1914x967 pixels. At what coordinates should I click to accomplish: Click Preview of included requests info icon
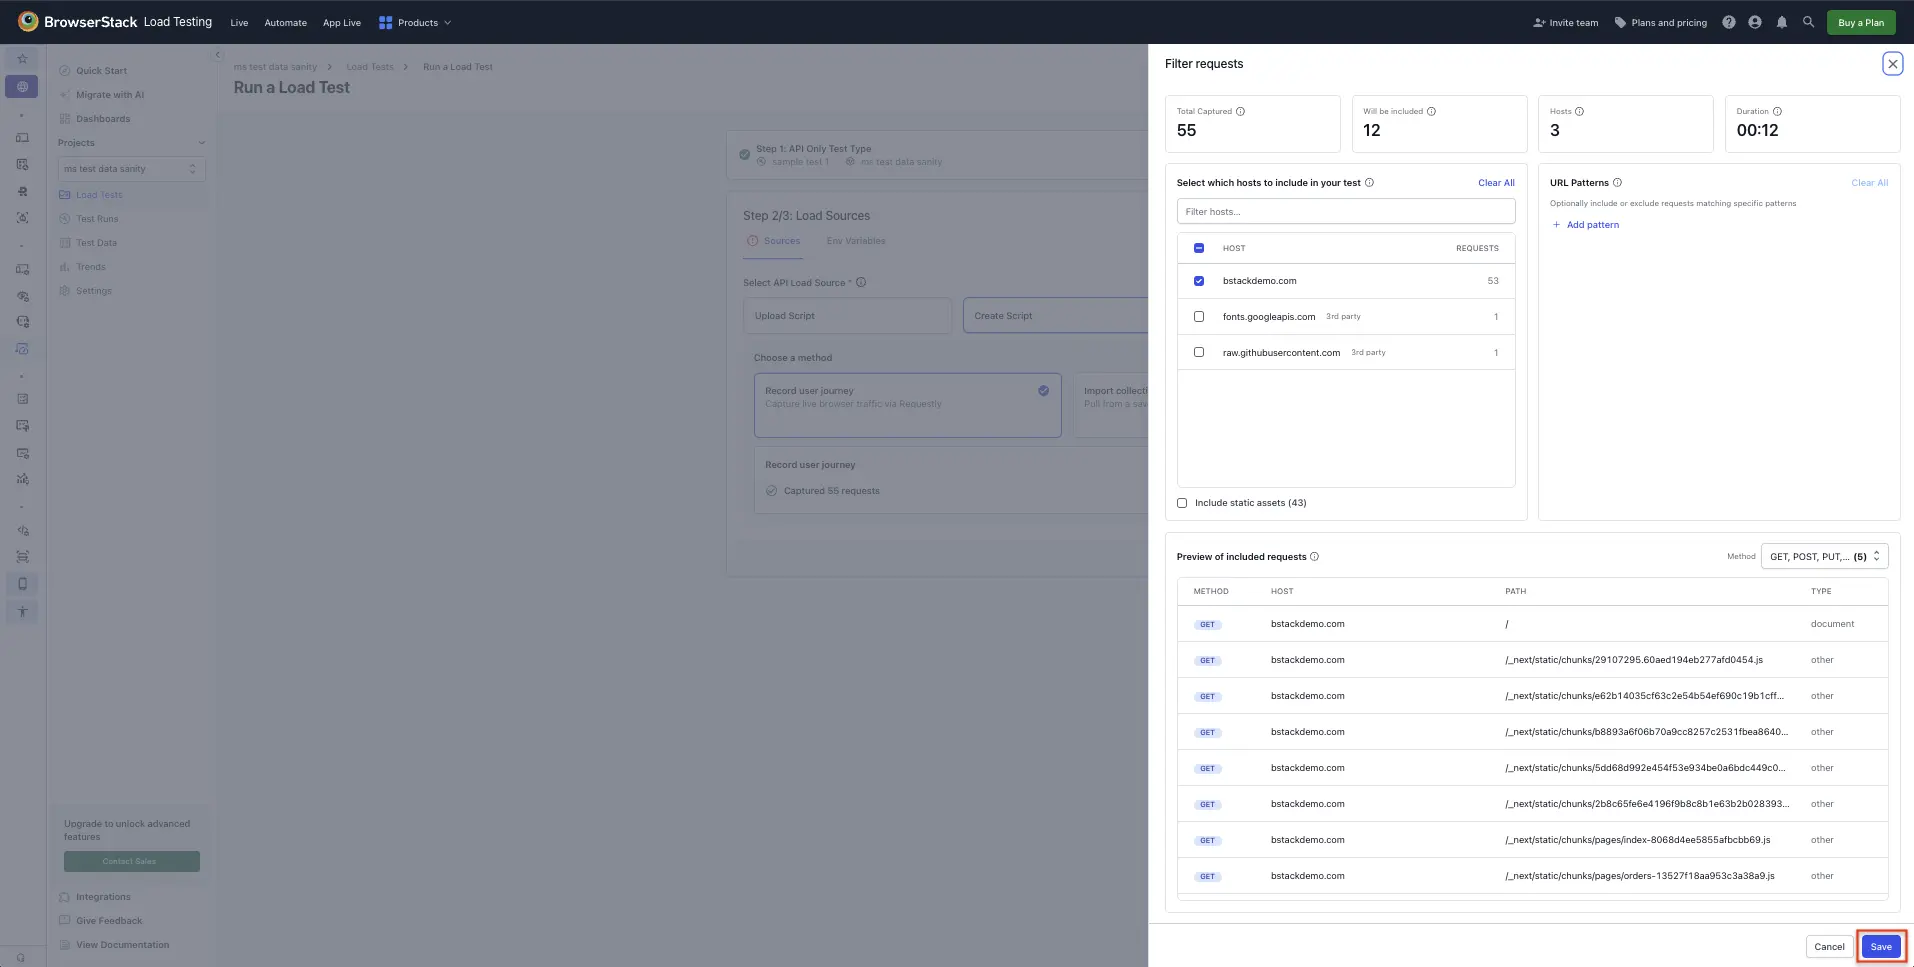point(1314,557)
